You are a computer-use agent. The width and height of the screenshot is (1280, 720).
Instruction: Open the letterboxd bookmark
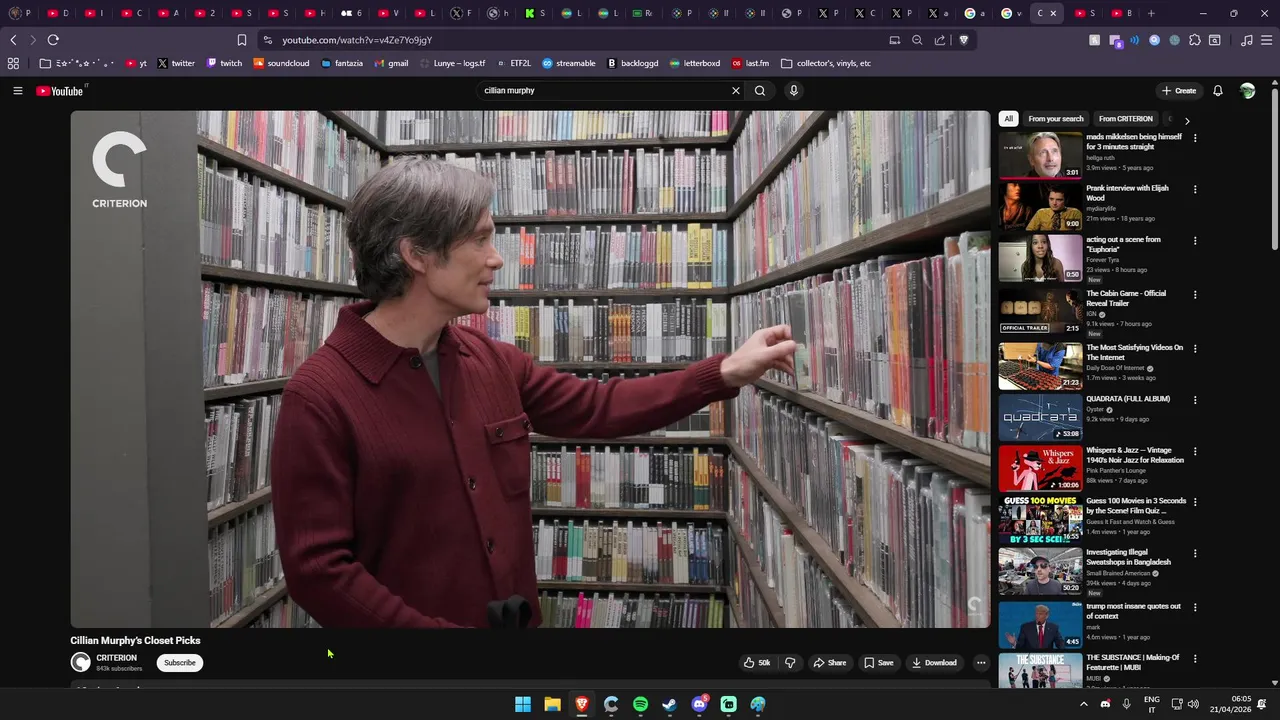coord(694,63)
